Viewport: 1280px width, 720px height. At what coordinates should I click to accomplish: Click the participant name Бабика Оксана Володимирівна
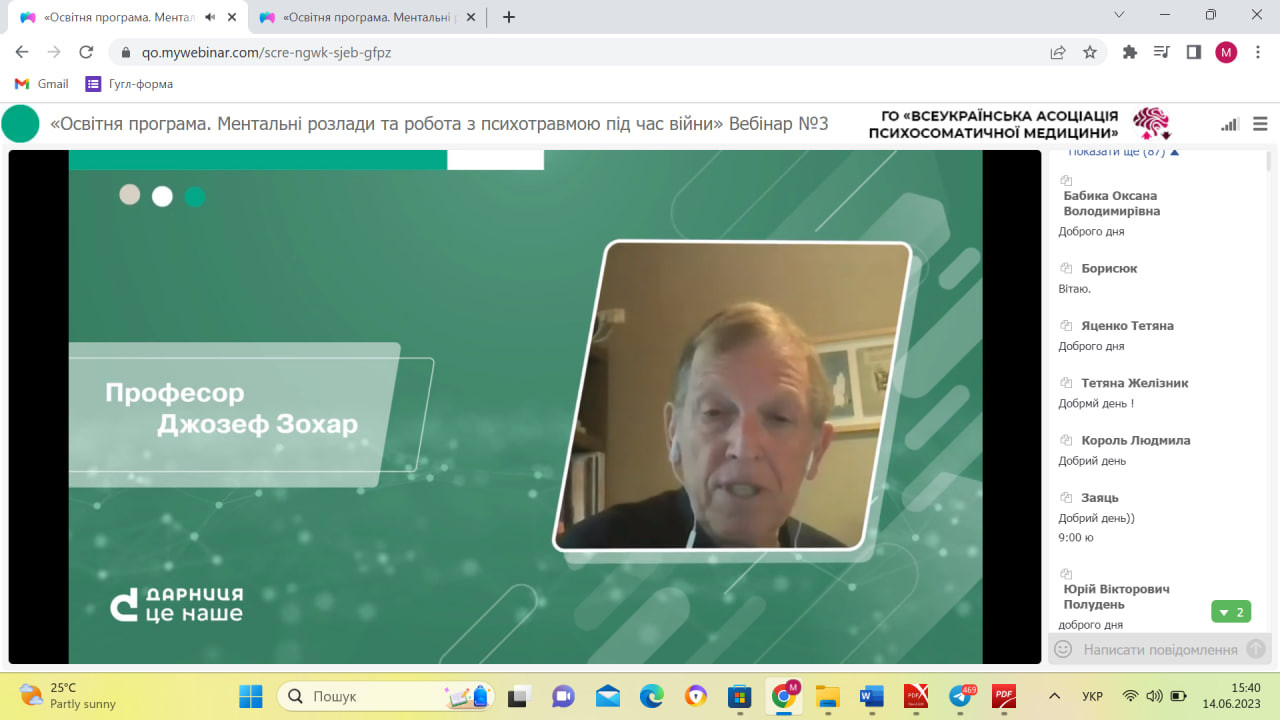pos(1111,203)
